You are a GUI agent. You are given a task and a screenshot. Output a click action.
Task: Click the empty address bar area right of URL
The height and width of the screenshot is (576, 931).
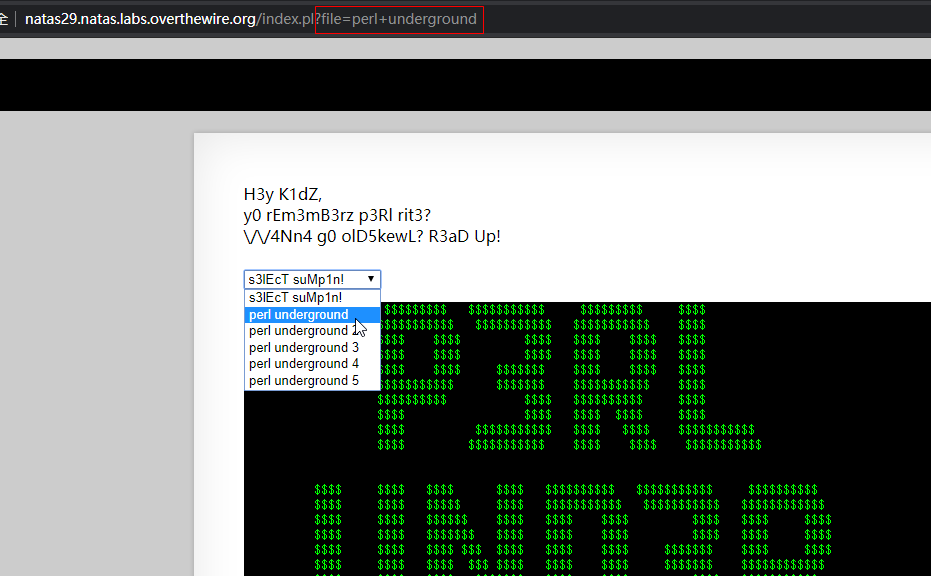pos(700,19)
